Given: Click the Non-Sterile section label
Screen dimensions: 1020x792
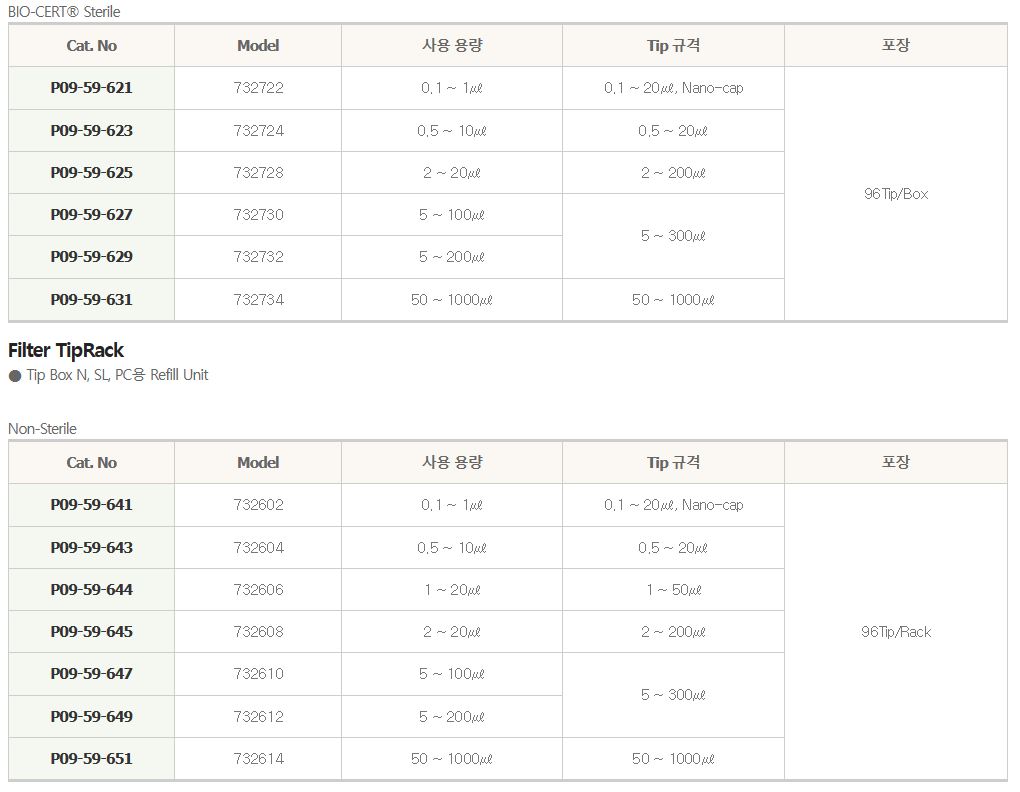Looking at the screenshot, I should [42, 429].
